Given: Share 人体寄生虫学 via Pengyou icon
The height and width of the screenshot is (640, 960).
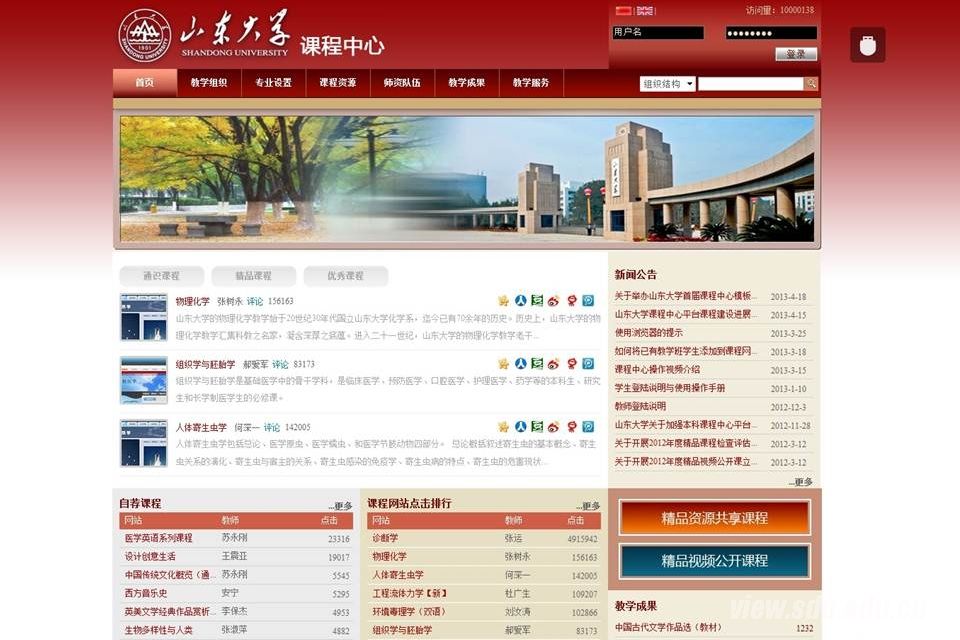Looking at the screenshot, I should pos(588,427).
